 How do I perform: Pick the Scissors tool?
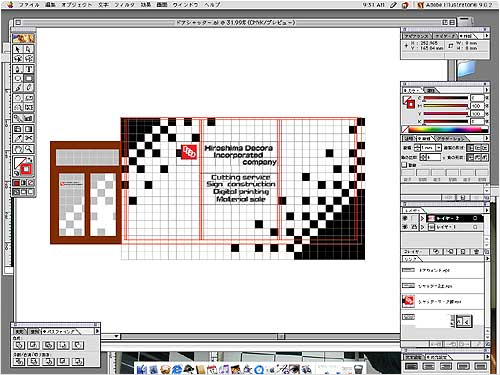(29, 138)
